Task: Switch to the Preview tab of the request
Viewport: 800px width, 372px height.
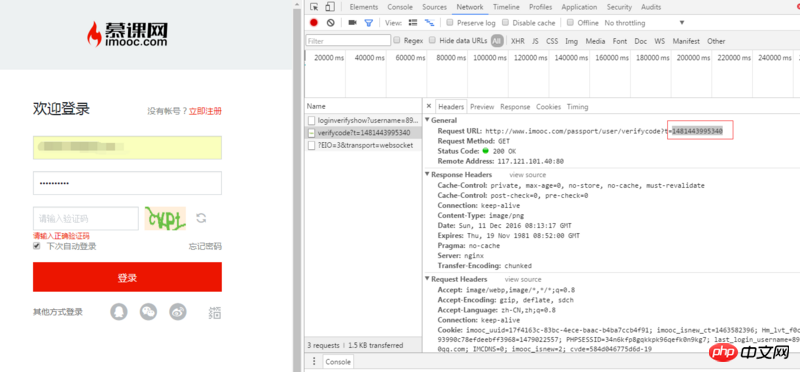Action: 482,107
